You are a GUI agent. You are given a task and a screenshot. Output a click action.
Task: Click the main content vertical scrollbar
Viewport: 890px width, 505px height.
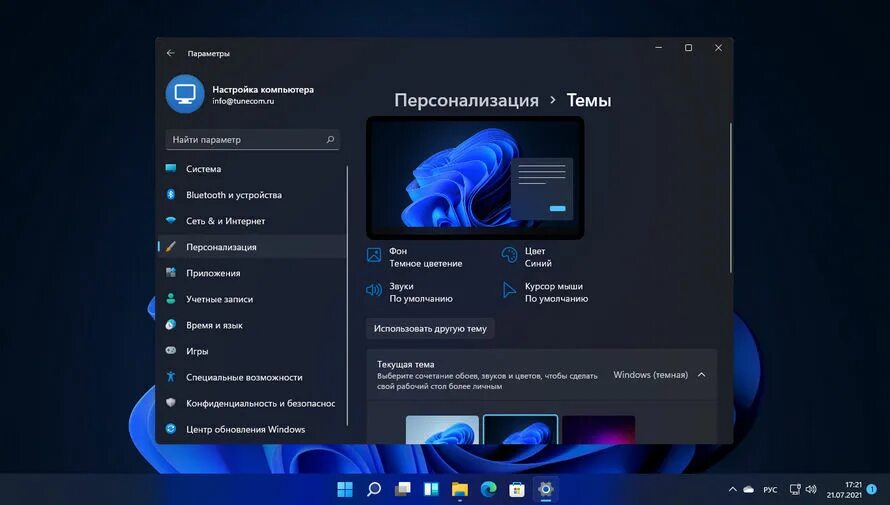tap(731, 197)
